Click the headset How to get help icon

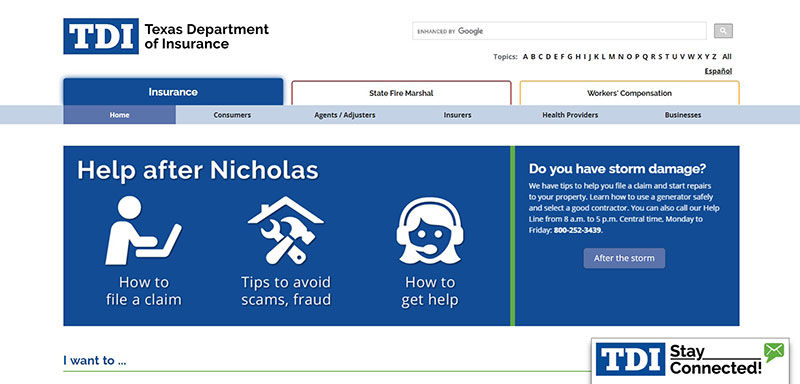point(430,231)
